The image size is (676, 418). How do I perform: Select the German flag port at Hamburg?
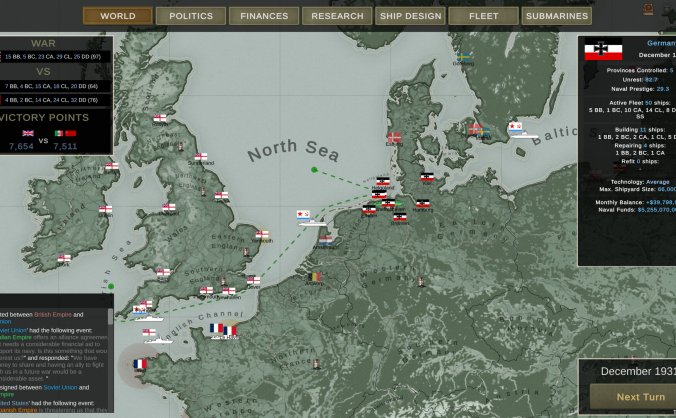(423, 204)
